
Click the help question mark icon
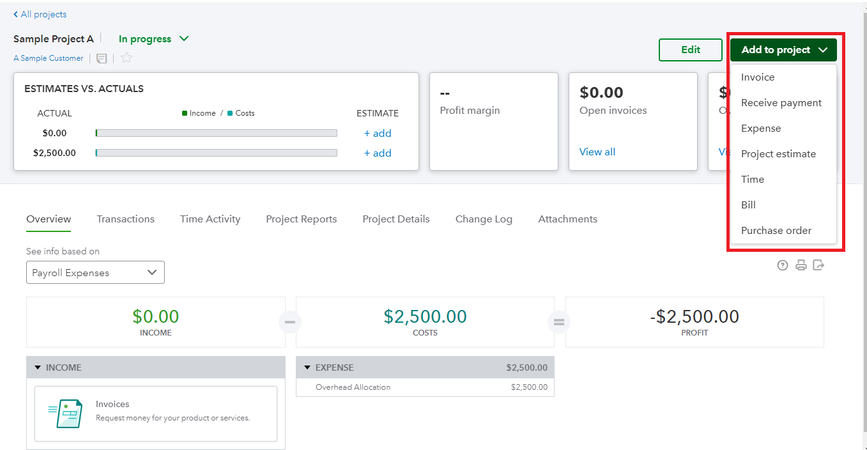(782, 265)
